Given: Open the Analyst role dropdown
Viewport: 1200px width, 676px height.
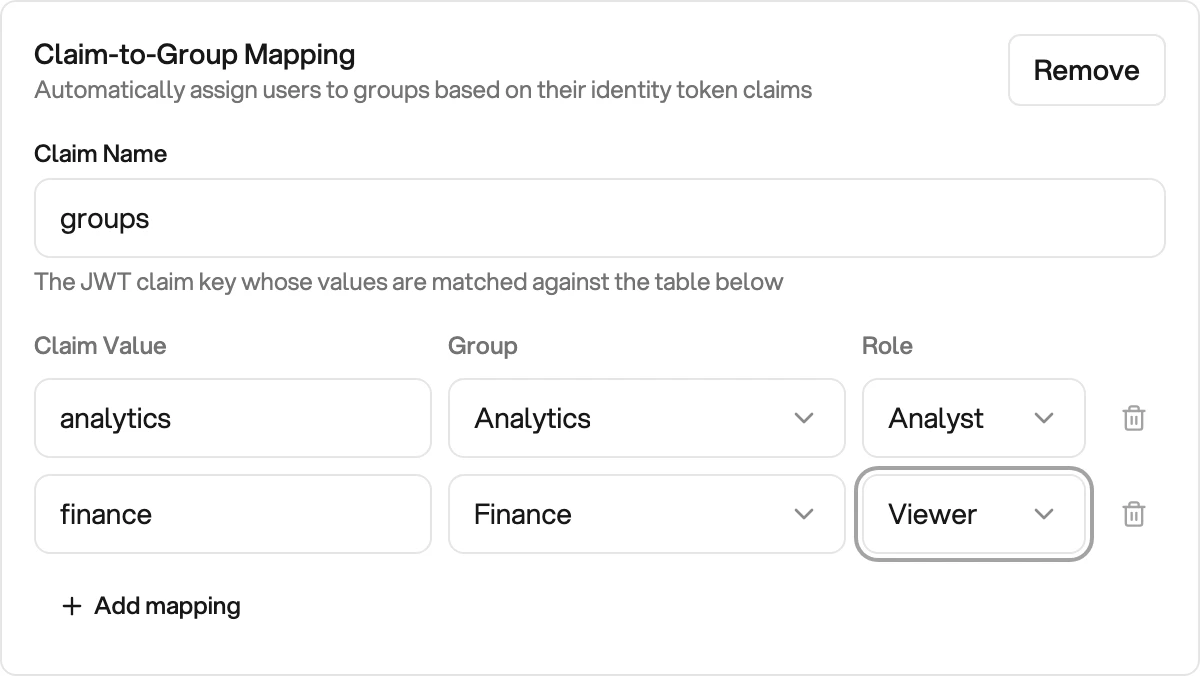Looking at the screenshot, I should [974, 418].
